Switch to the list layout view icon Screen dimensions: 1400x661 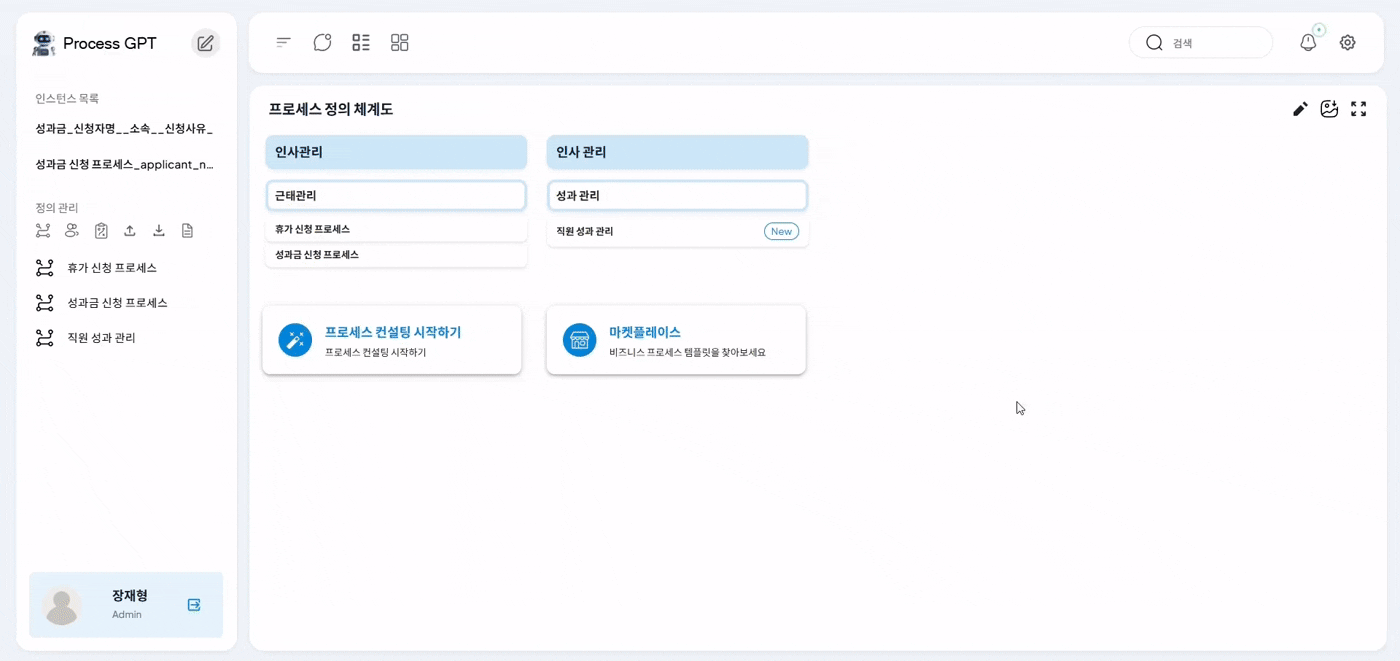(x=361, y=42)
